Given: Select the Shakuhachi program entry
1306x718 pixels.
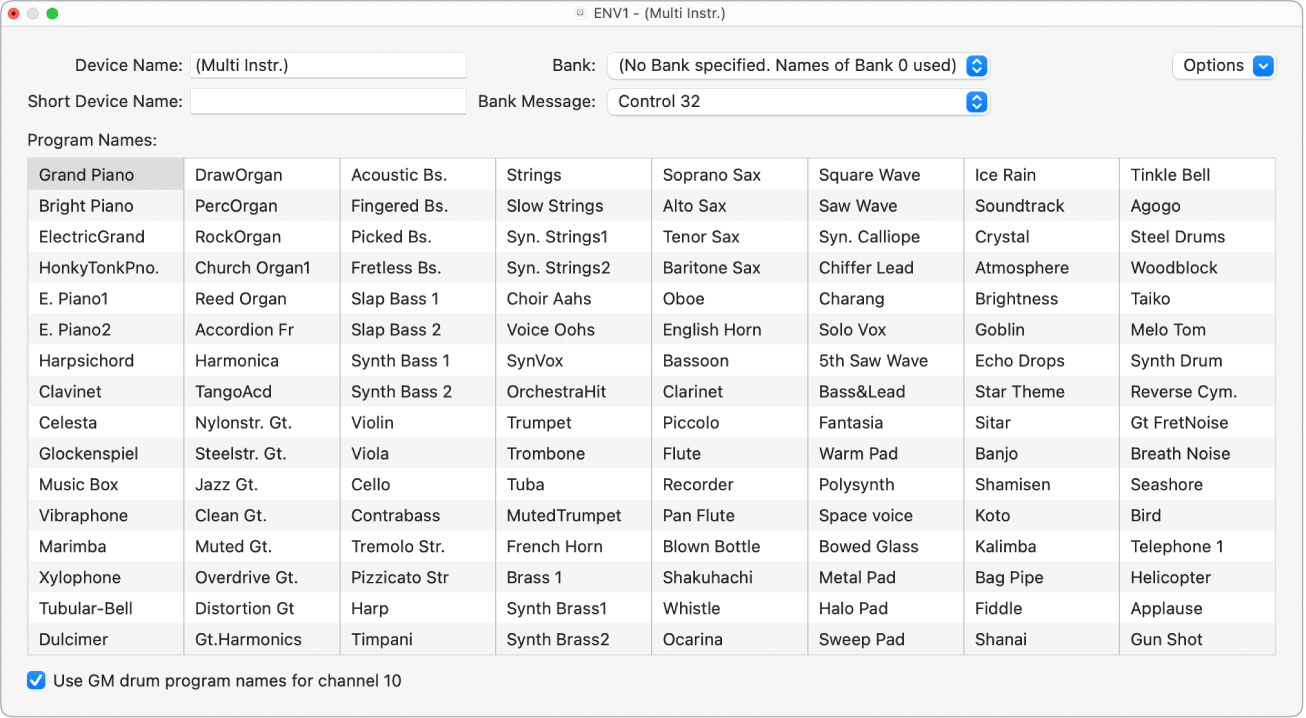Looking at the screenshot, I should coord(707,578).
